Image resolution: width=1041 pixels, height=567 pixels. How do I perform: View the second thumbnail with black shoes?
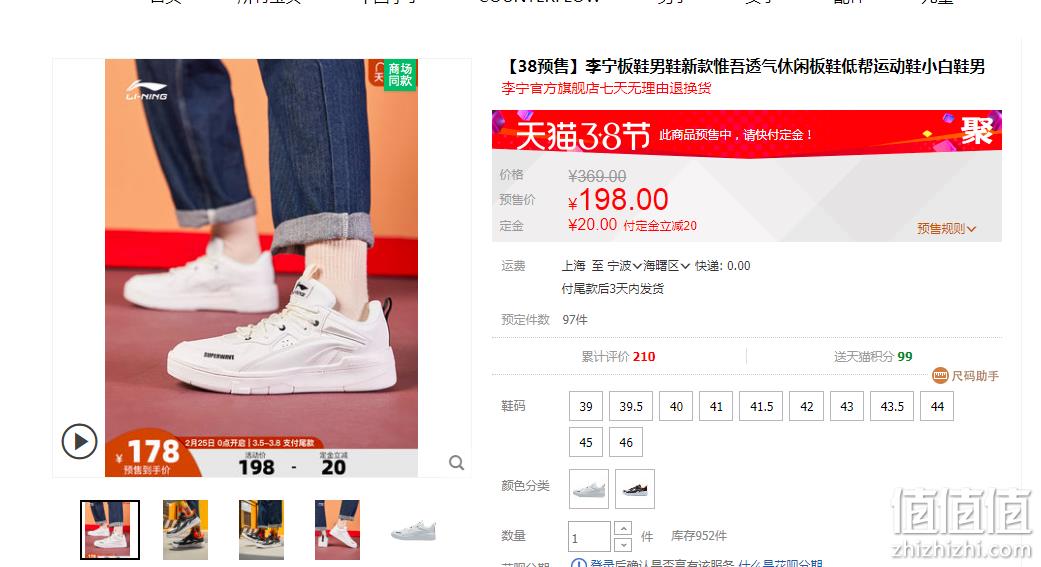pyautogui.click(x=185, y=530)
